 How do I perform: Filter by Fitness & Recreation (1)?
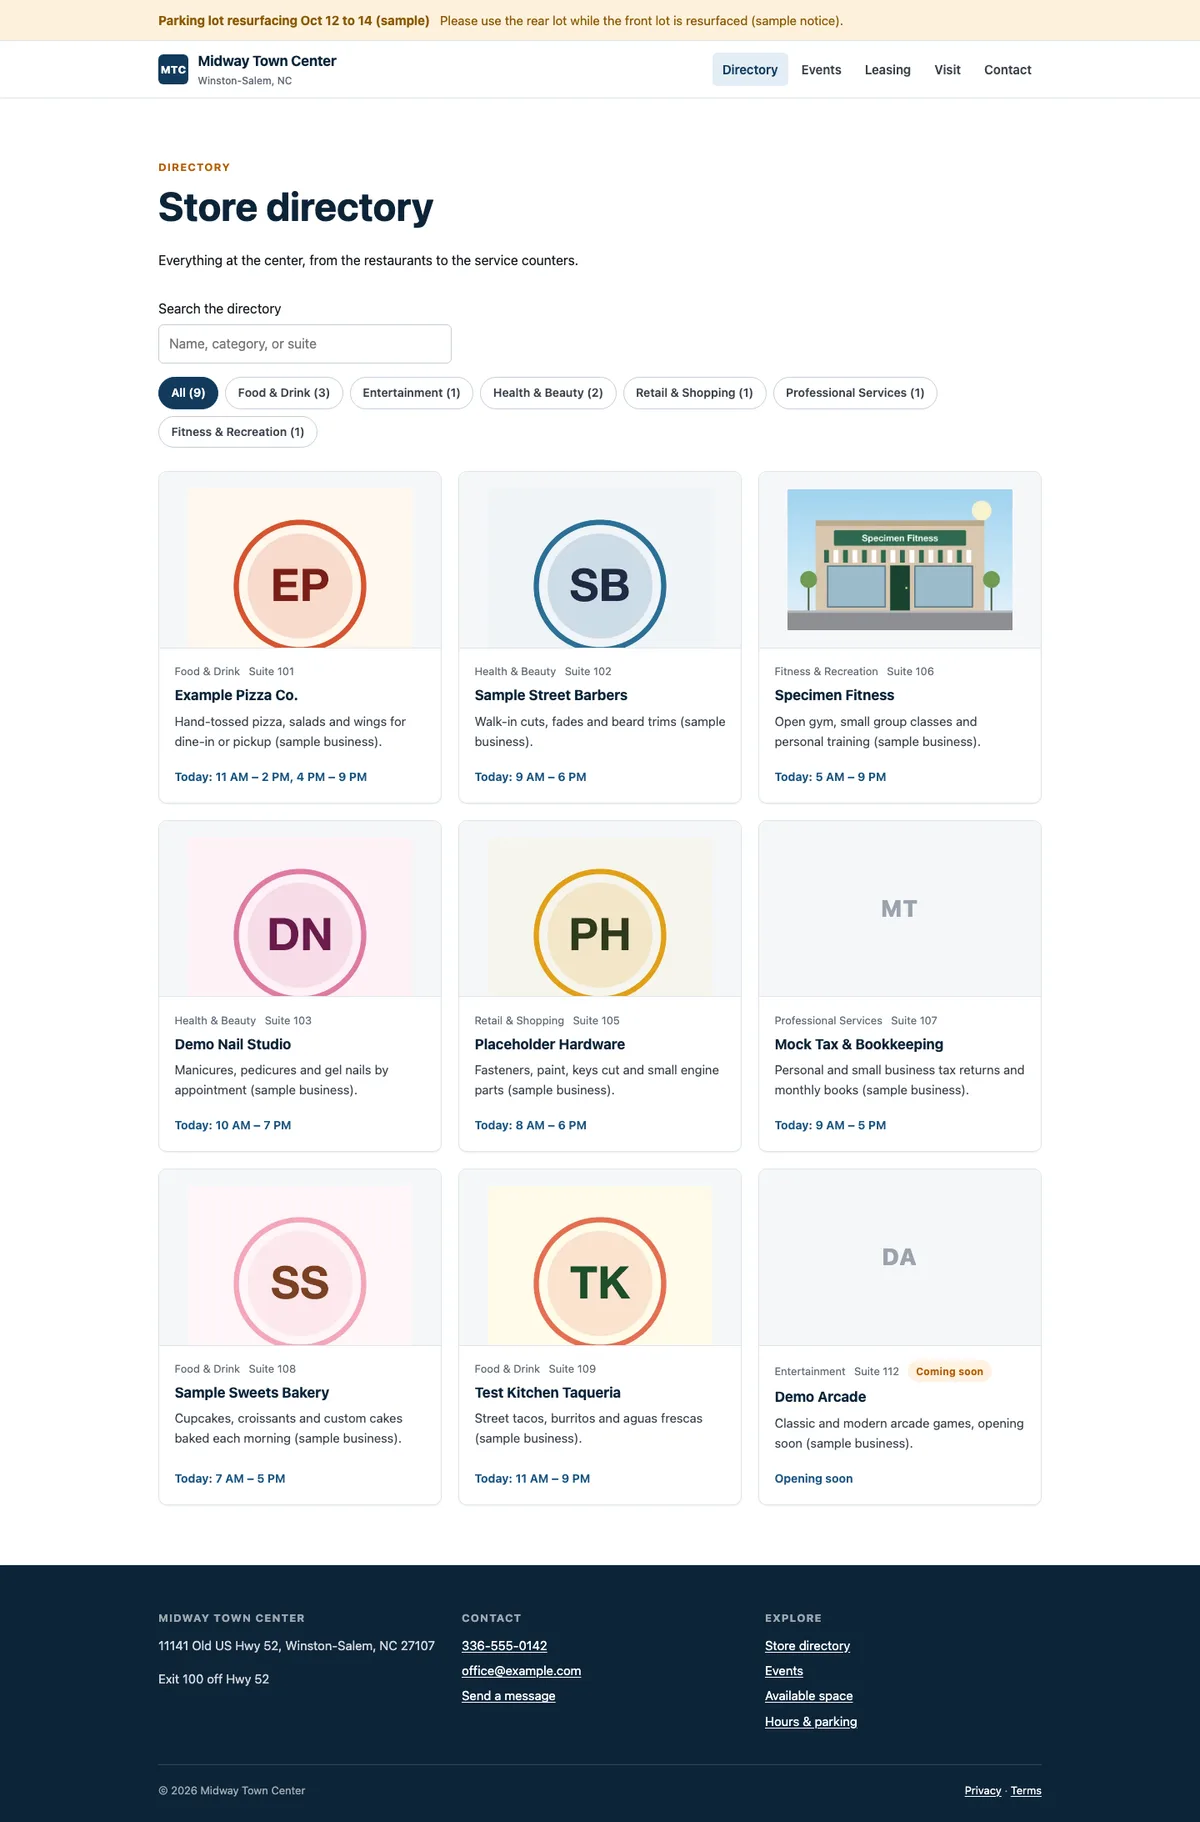[x=238, y=432]
